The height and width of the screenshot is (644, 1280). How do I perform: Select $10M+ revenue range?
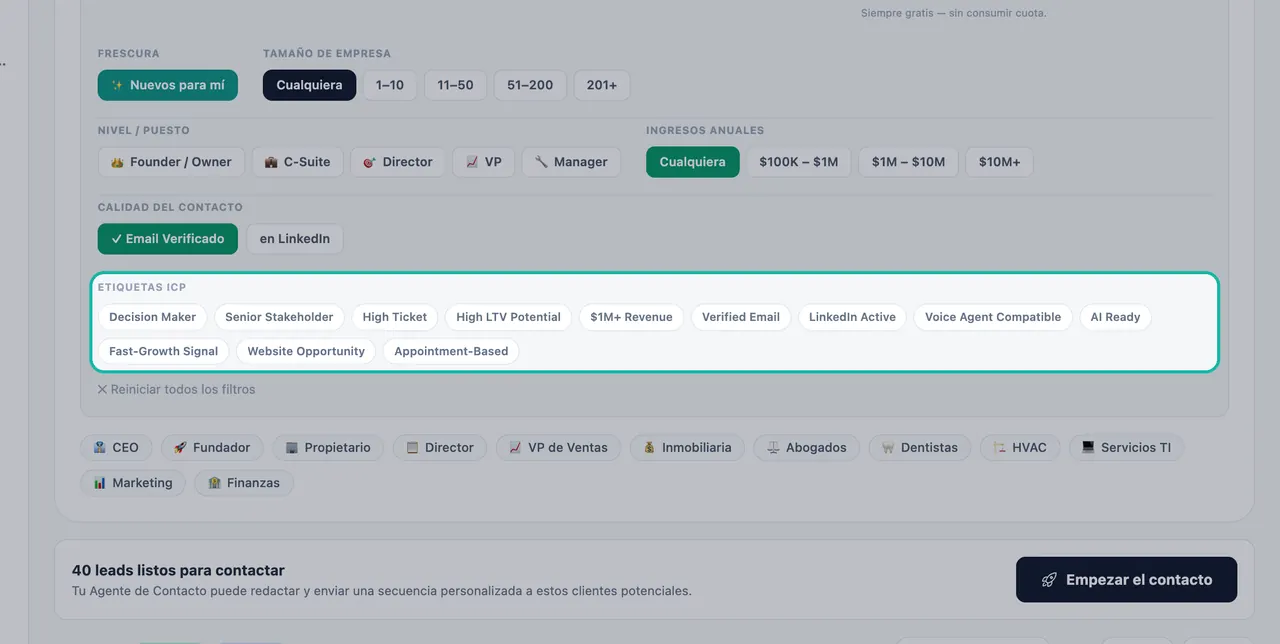[x=999, y=162]
